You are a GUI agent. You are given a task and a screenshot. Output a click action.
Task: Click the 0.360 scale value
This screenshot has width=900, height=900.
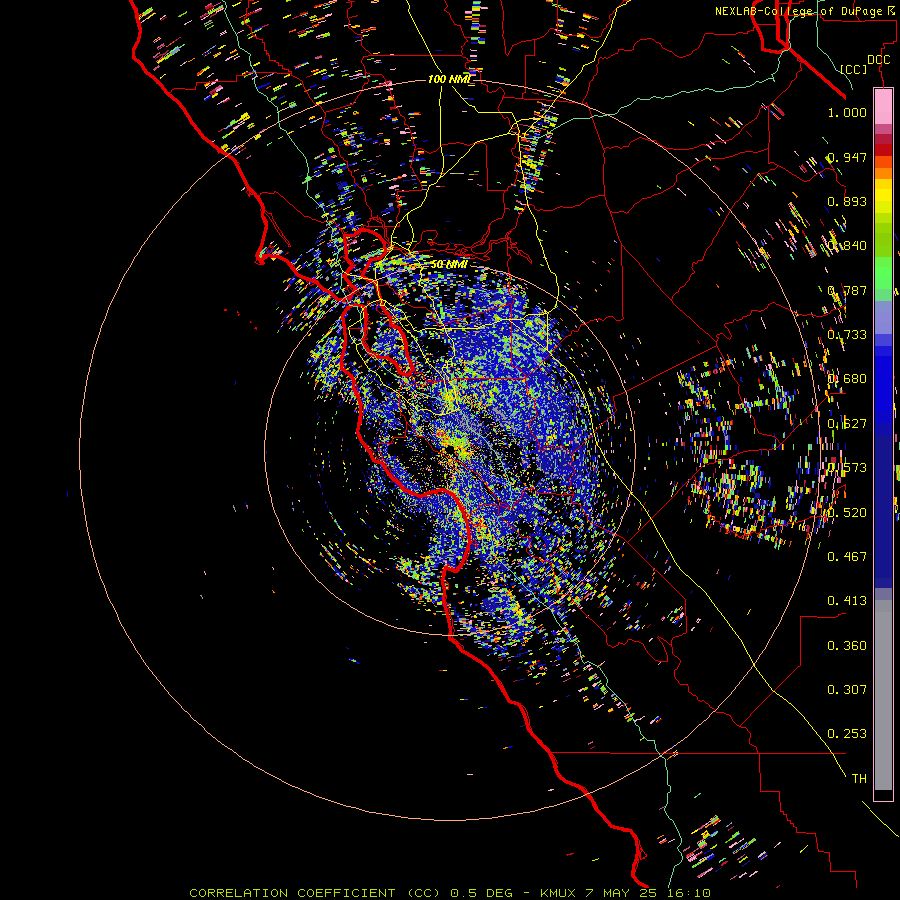click(x=847, y=646)
